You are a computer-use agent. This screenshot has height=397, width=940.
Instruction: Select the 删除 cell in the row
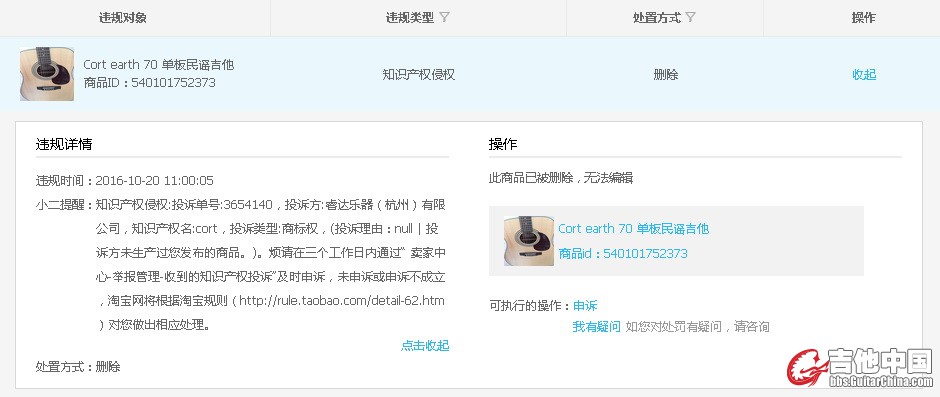pos(665,74)
